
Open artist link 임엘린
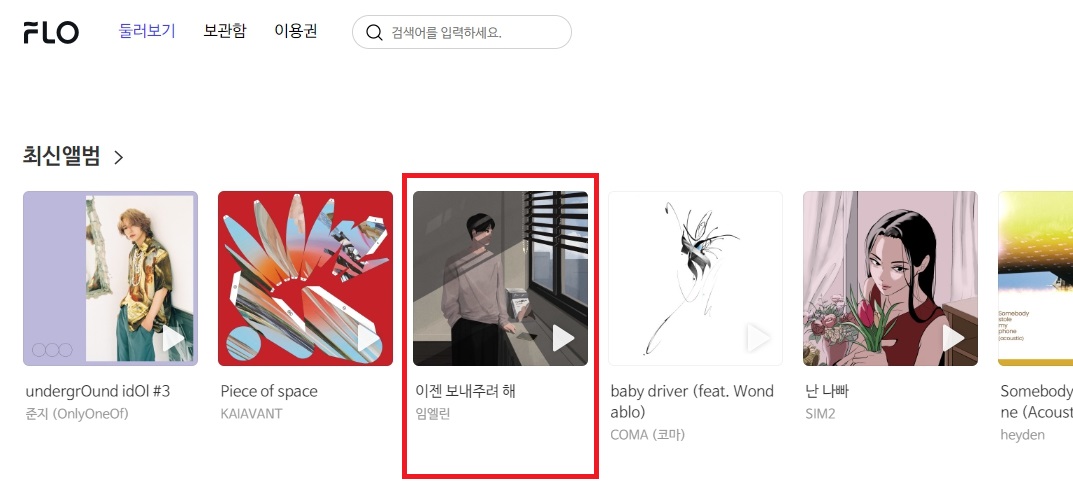point(432,414)
